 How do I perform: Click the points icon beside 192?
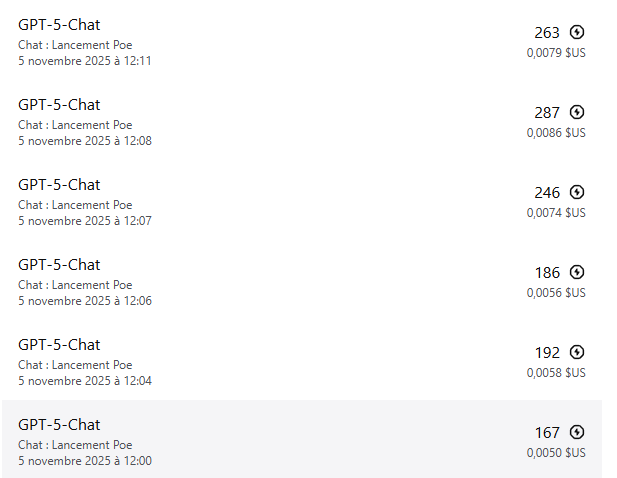coord(576,352)
